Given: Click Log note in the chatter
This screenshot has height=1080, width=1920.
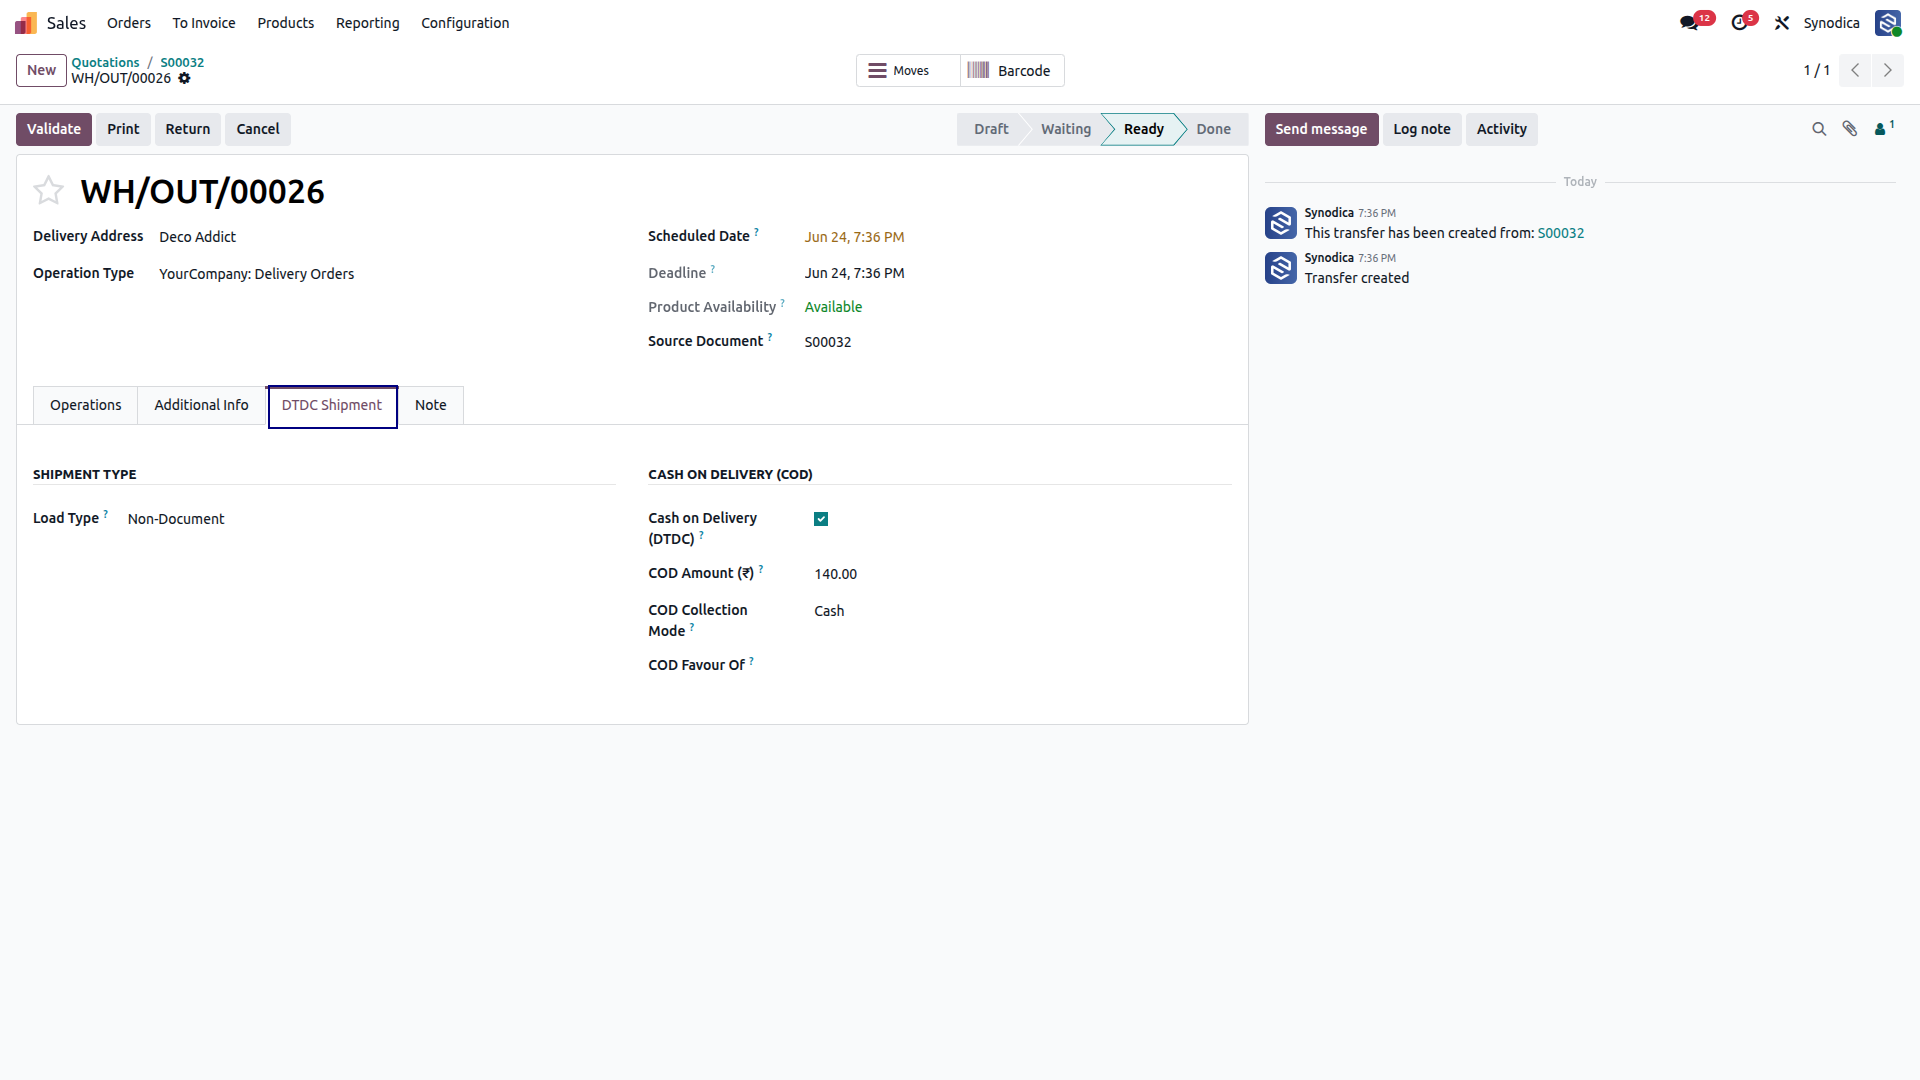Looking at the screenshot, I should click(1422, 129).
